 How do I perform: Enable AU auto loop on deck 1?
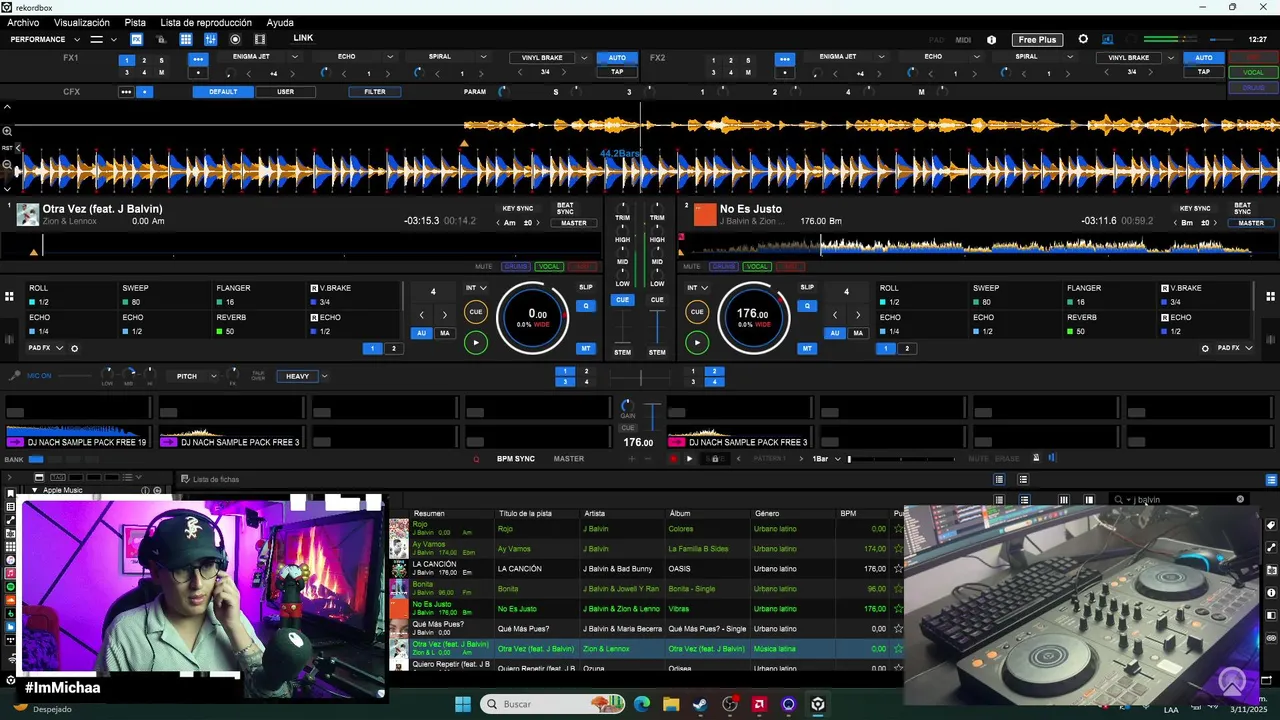coord(422,333)
